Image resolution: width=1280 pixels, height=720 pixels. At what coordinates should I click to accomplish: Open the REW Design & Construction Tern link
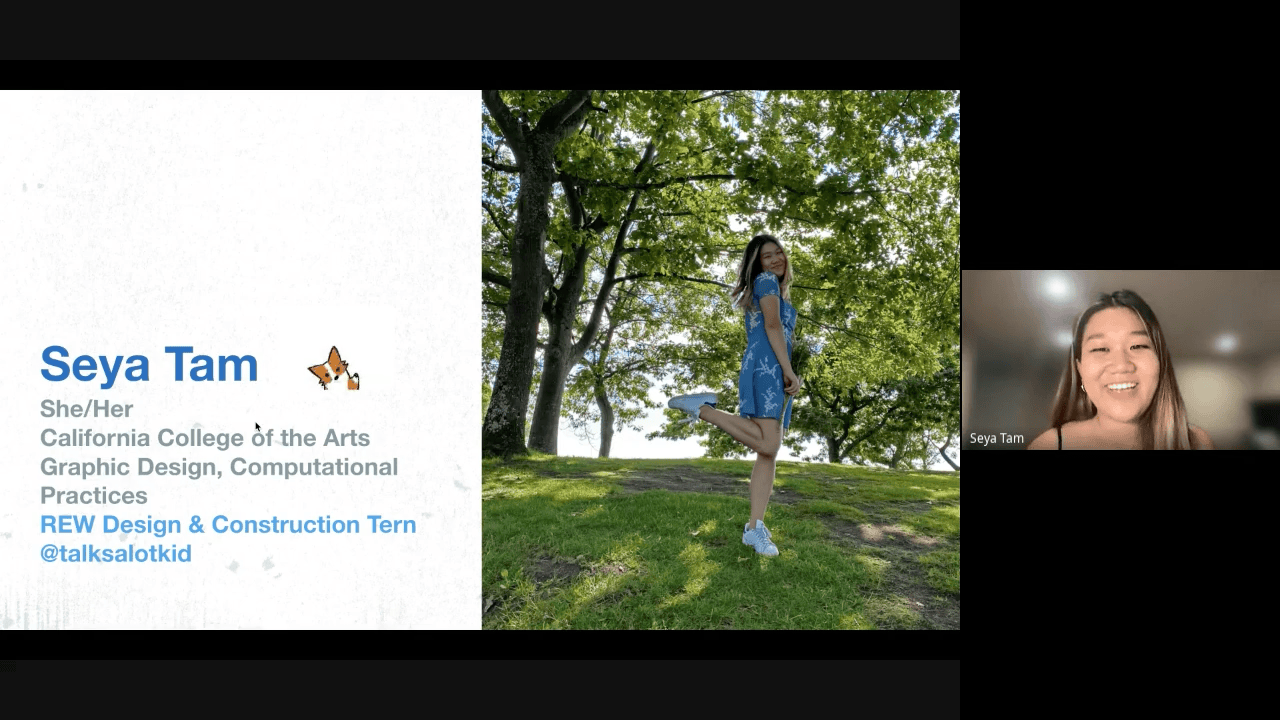pos(228,524)
